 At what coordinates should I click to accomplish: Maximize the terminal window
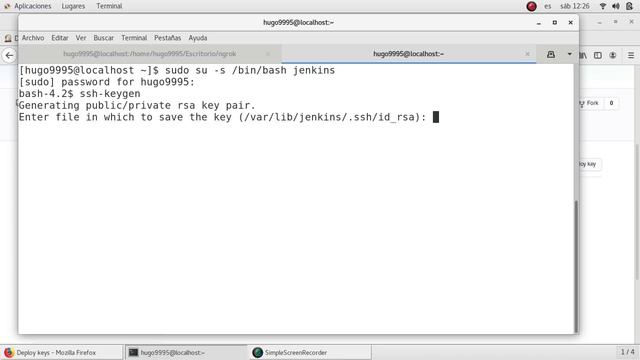[554, 23]
